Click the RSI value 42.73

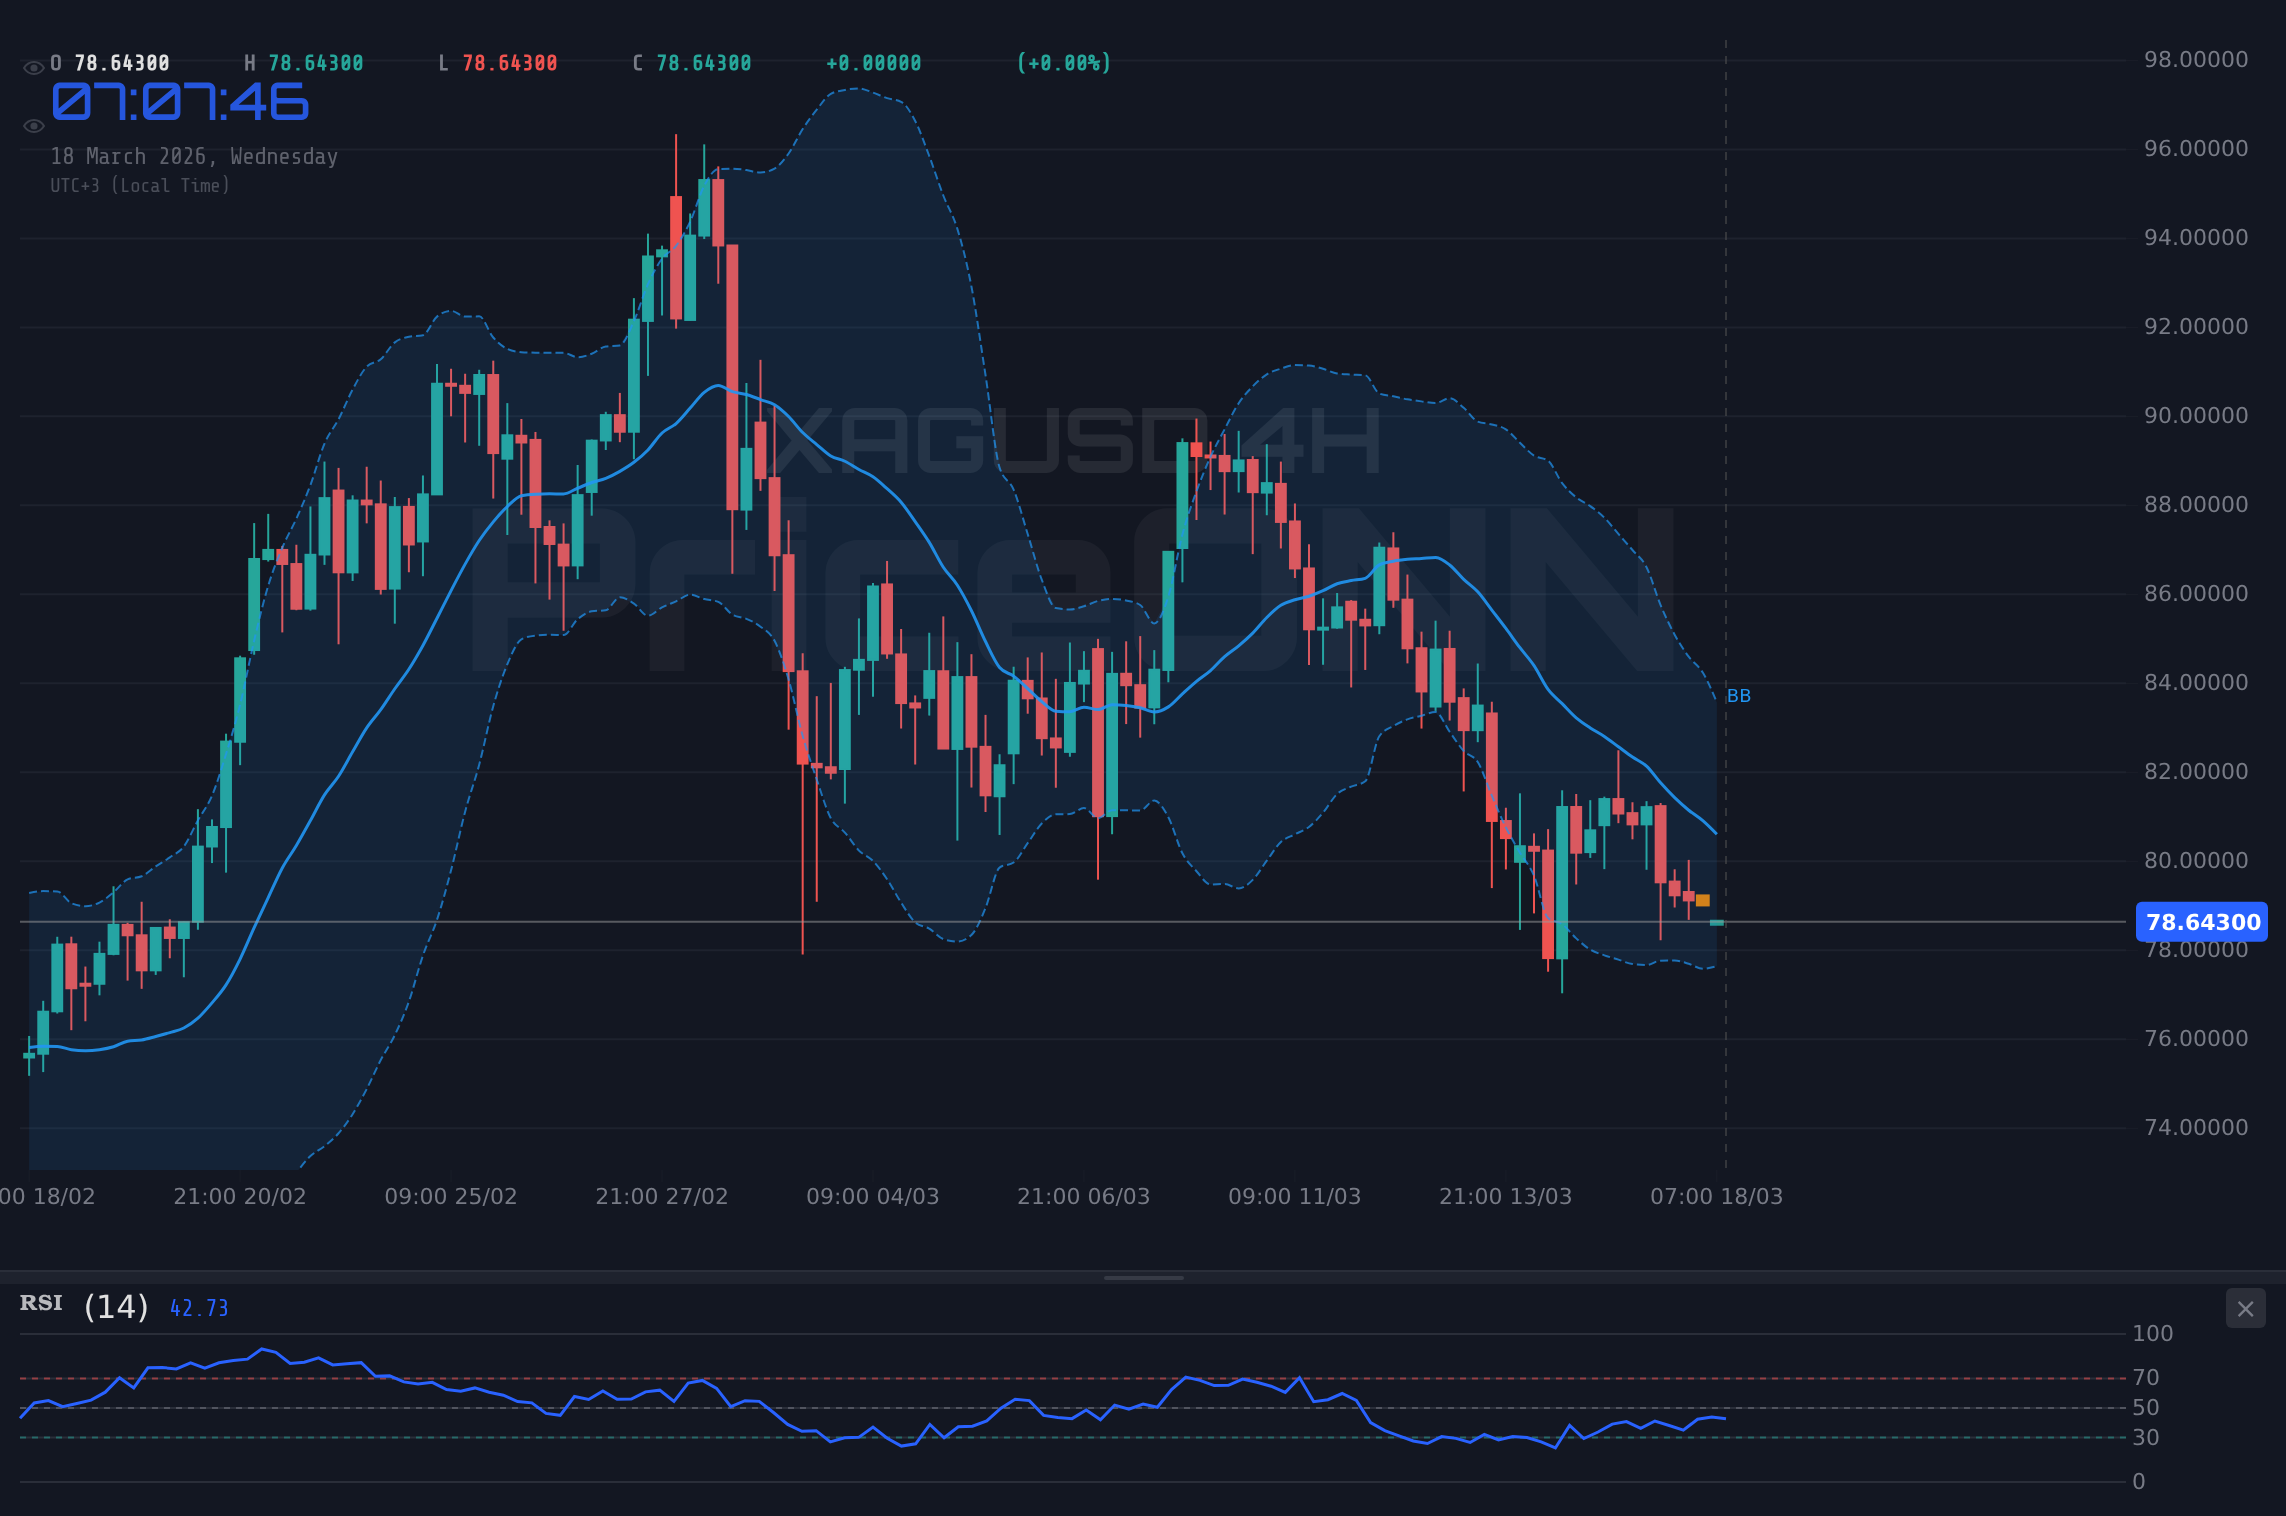coord(198,1306)
